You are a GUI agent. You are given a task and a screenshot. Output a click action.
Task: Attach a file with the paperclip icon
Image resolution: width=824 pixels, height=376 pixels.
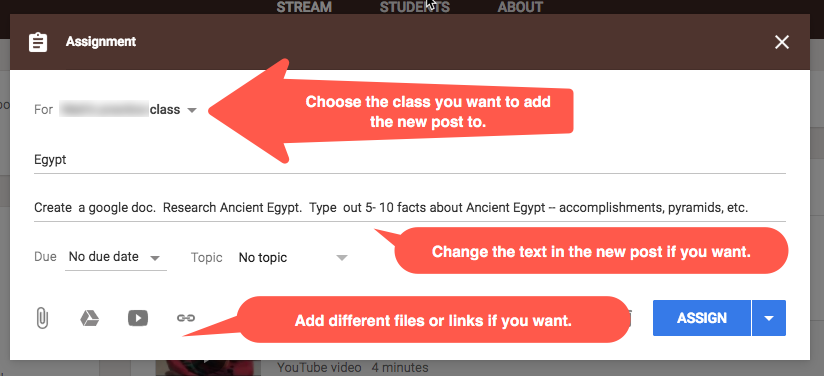click(42, 318)
